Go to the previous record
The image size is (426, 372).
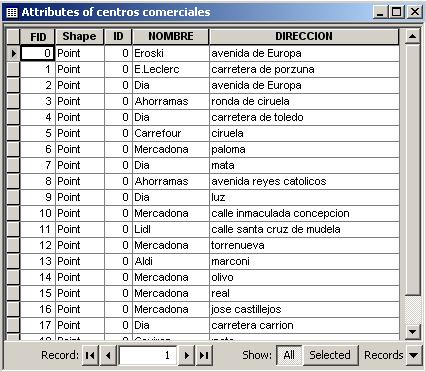(x=108, y=355)
